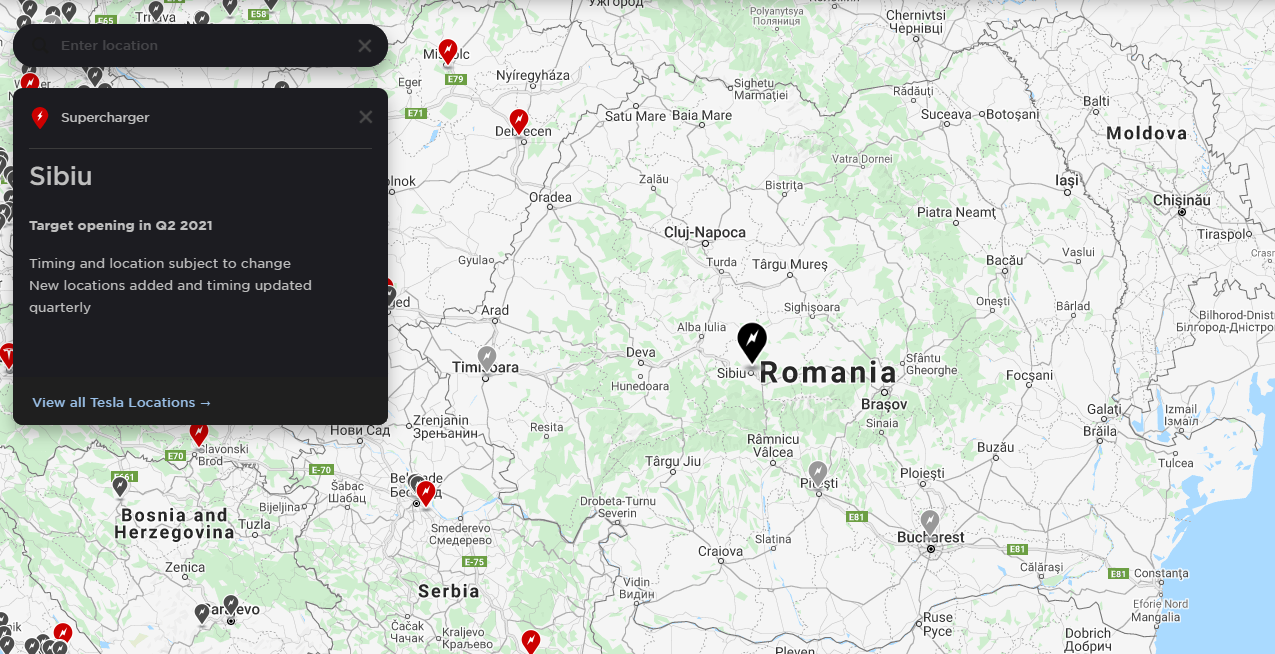Select the red Supercharger pin at Miskolc
Viewport: 1275px width, 654px height.
[448, 50]
